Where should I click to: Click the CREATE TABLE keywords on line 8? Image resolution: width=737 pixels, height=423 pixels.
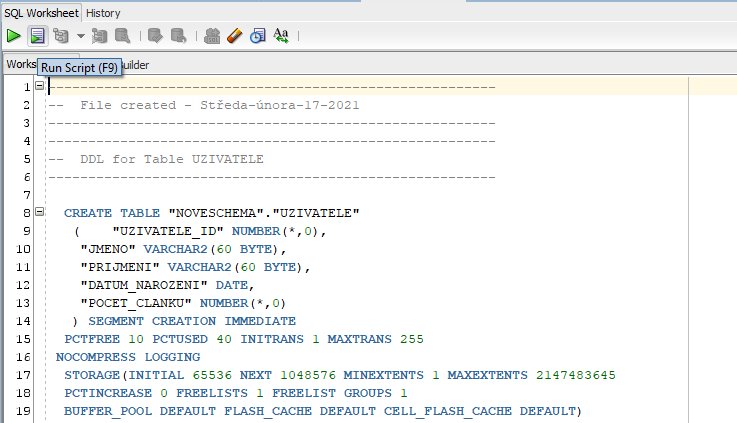tap(112, 213)
